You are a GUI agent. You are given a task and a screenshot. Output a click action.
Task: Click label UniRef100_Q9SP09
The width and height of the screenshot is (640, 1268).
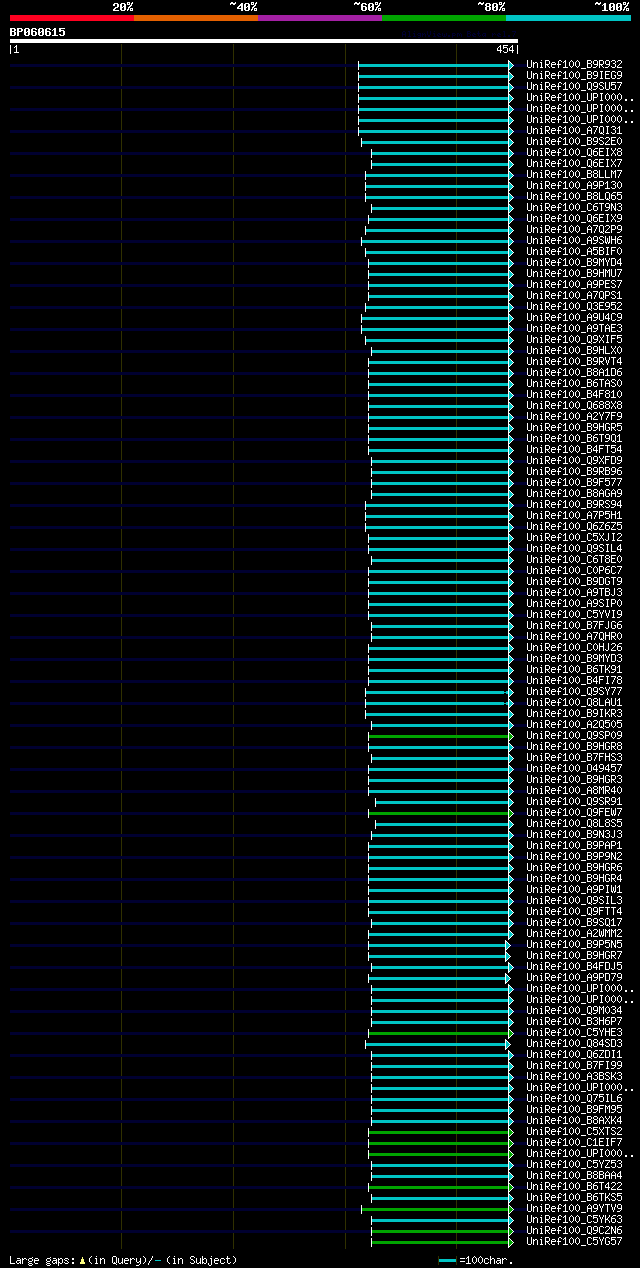tap(574, 735)
